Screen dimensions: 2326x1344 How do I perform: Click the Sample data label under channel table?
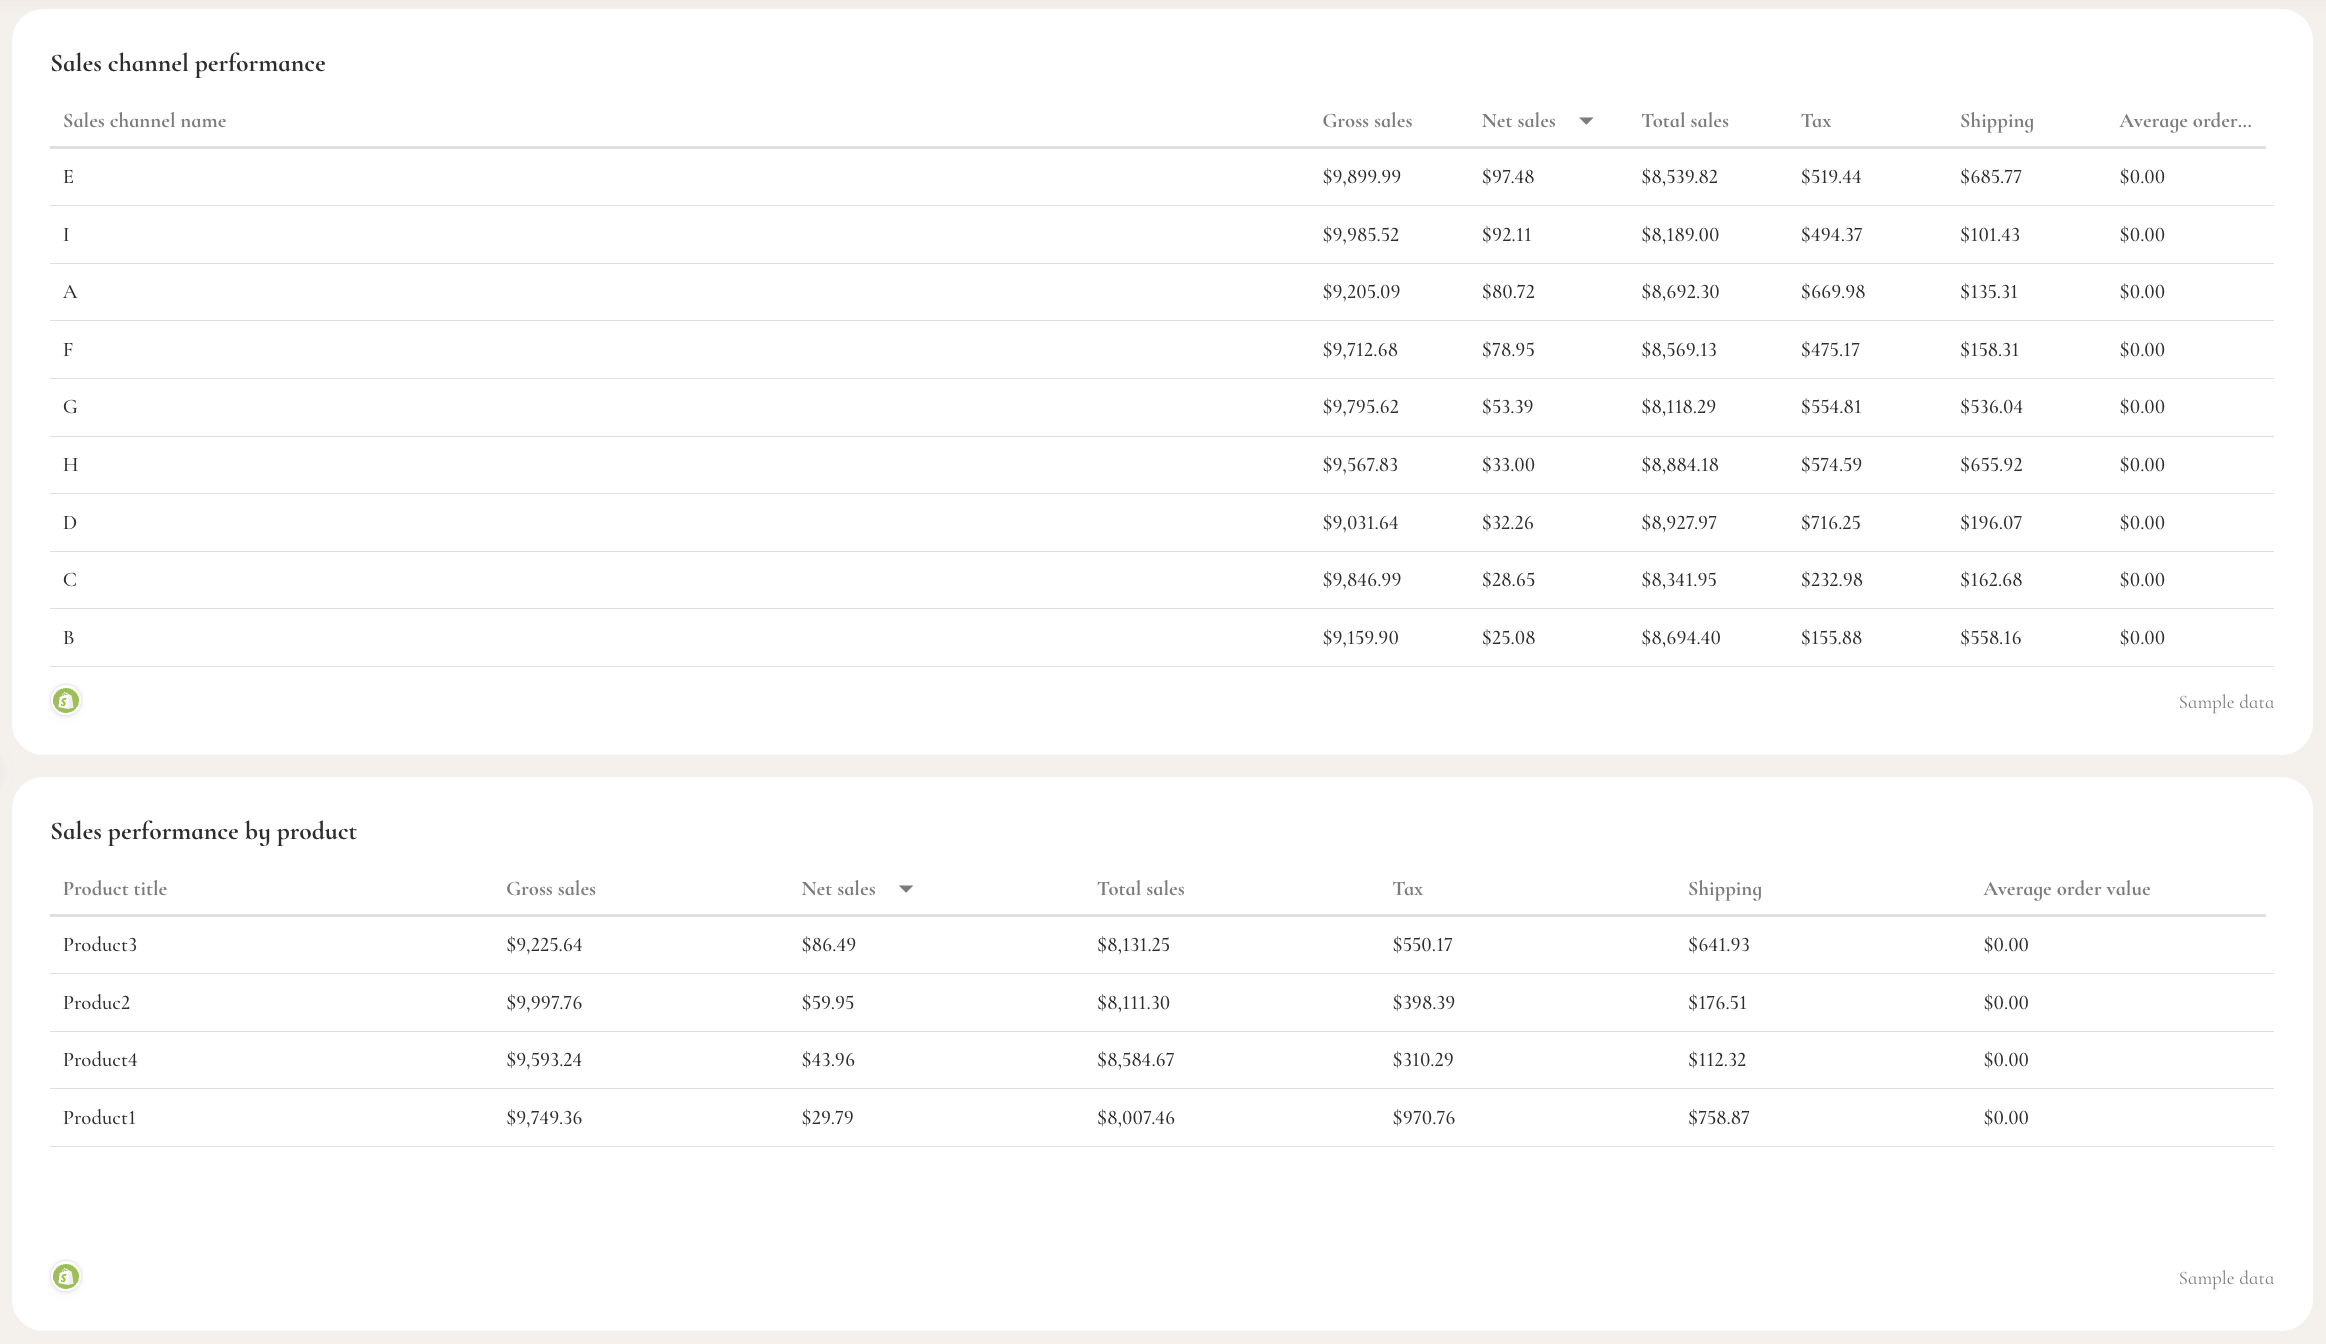[x=2225, y=701]
